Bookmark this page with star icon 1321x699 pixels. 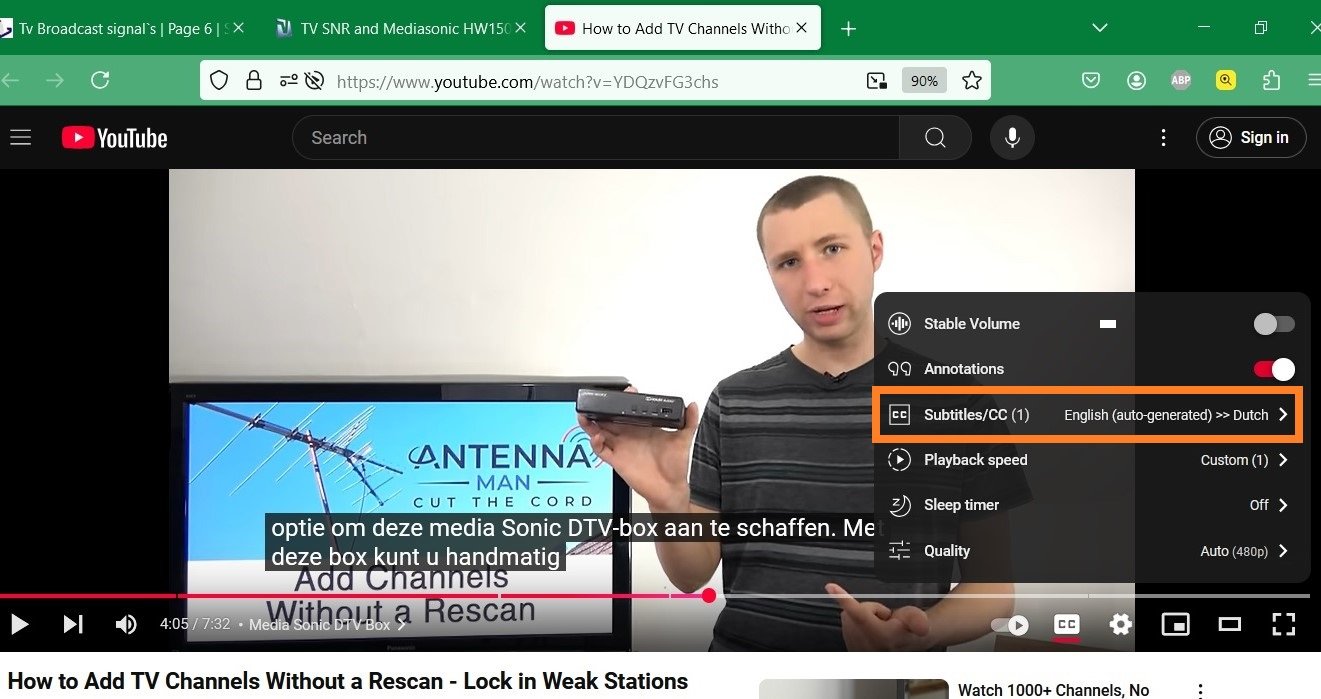[x=971, y=81]
